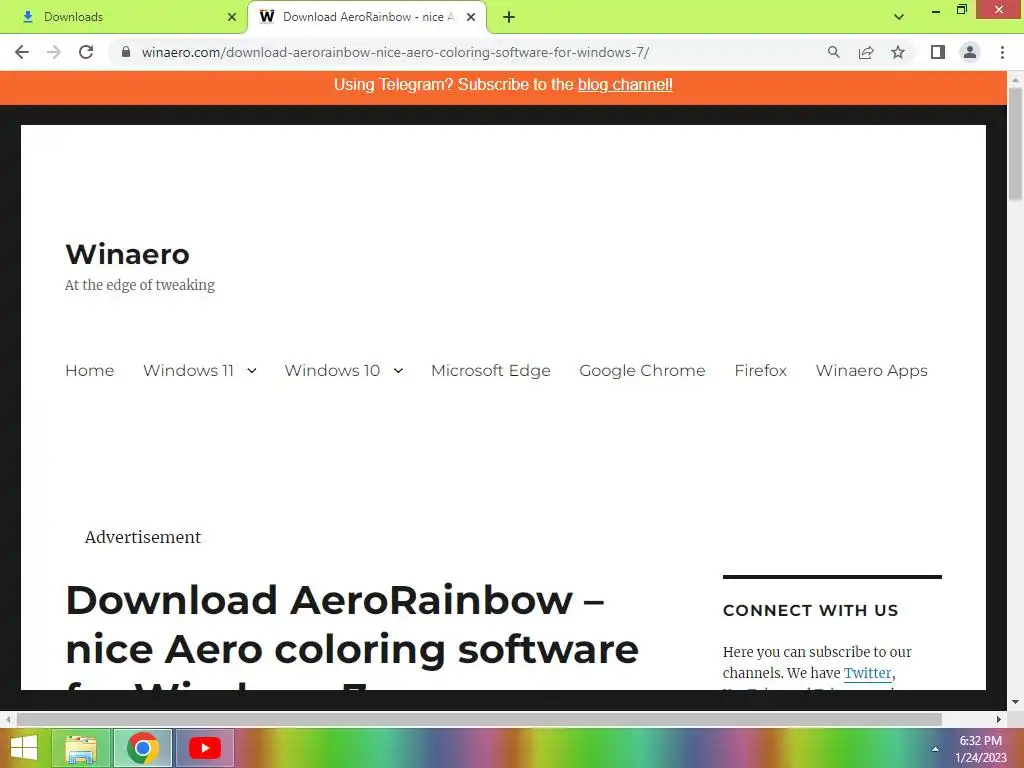
Task: Open the blog channel link
Action: click(x=625, y=85)
